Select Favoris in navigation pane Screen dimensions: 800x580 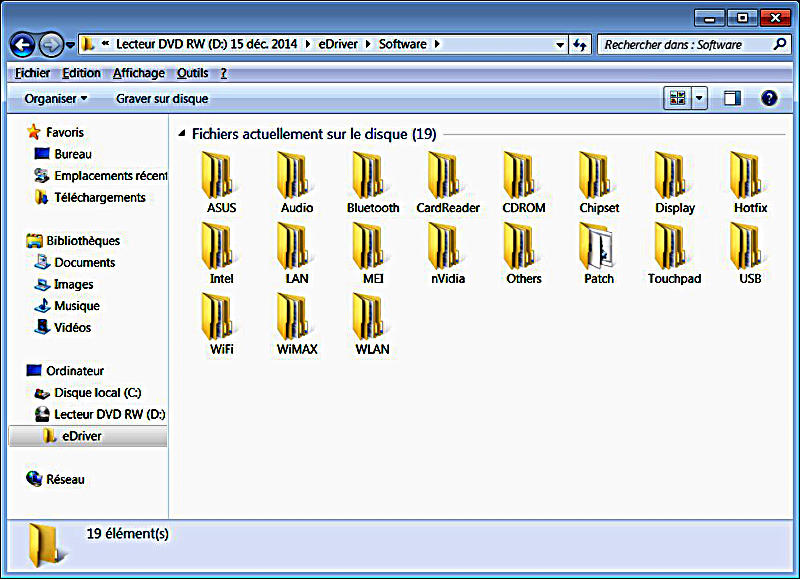click(x=56, y=132)
